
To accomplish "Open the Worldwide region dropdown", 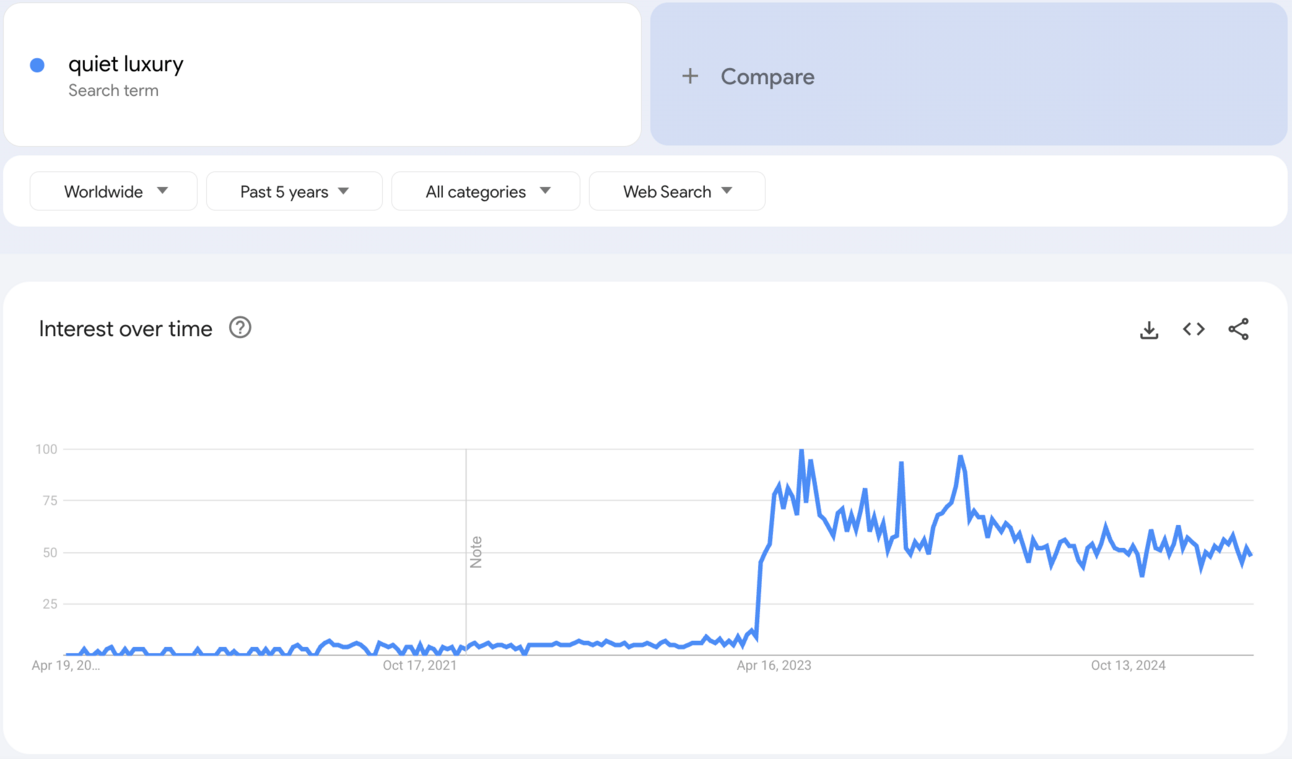I will [114, 191].
